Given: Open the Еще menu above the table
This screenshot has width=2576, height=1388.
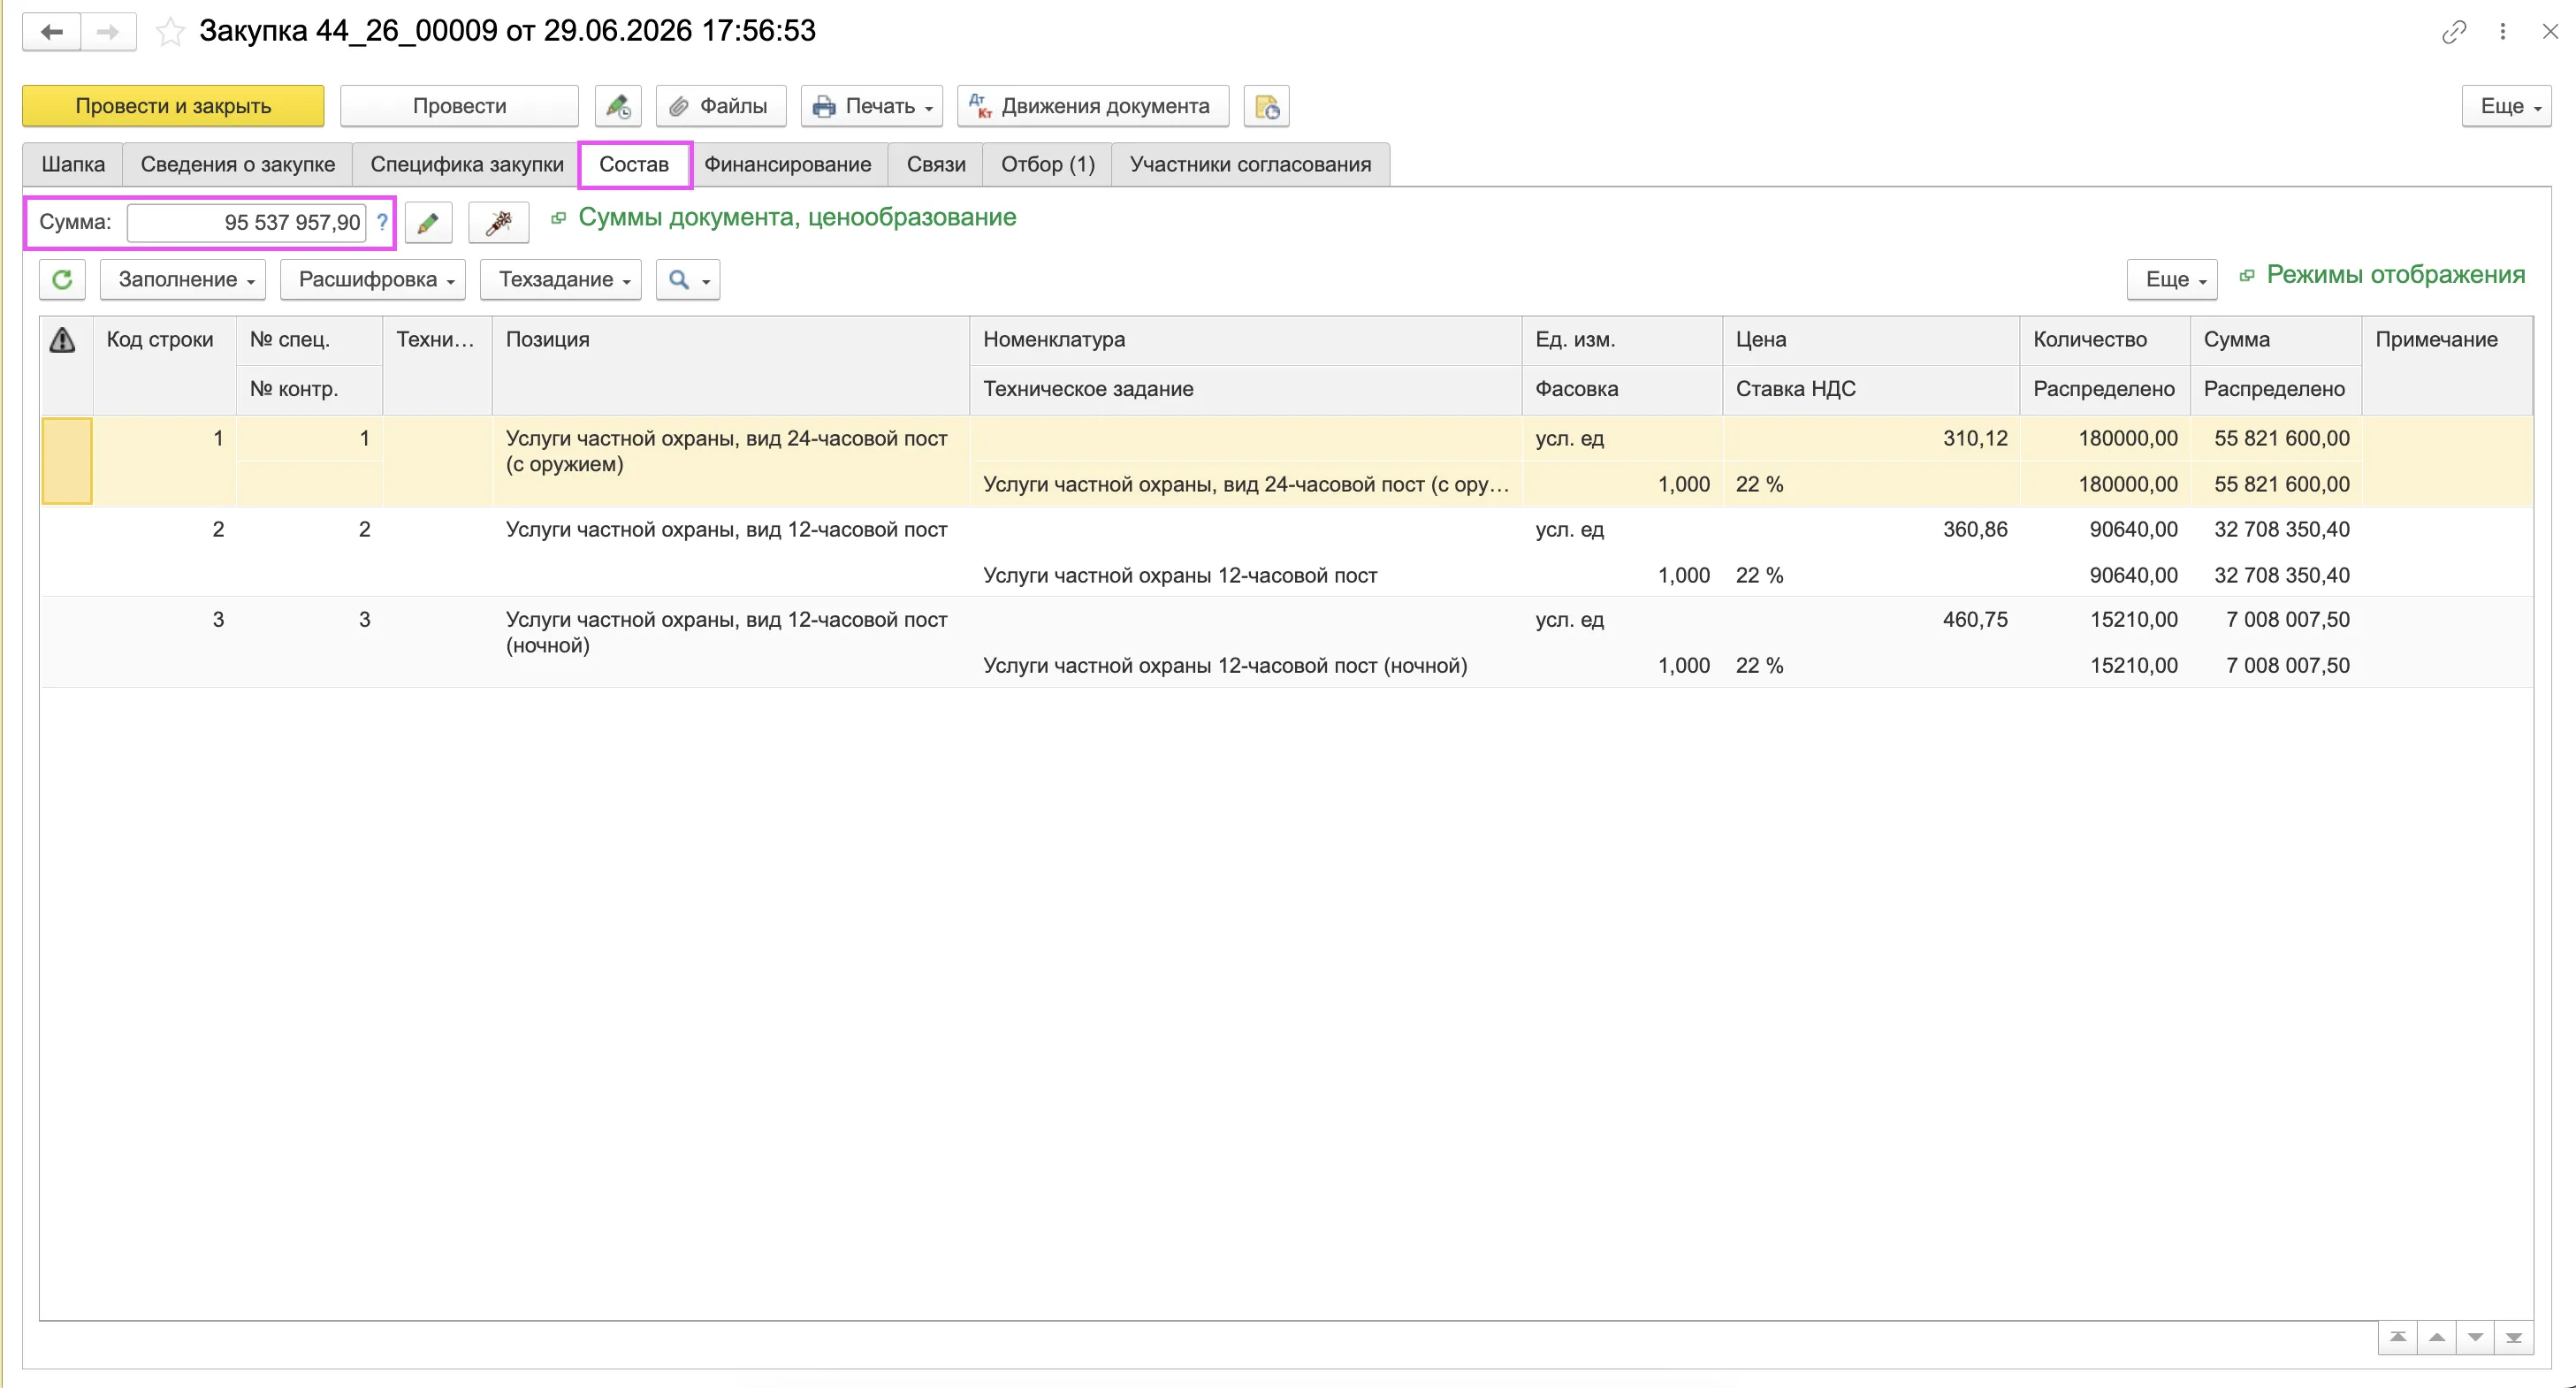Looking at the screenshot, I should (2172, 280).
